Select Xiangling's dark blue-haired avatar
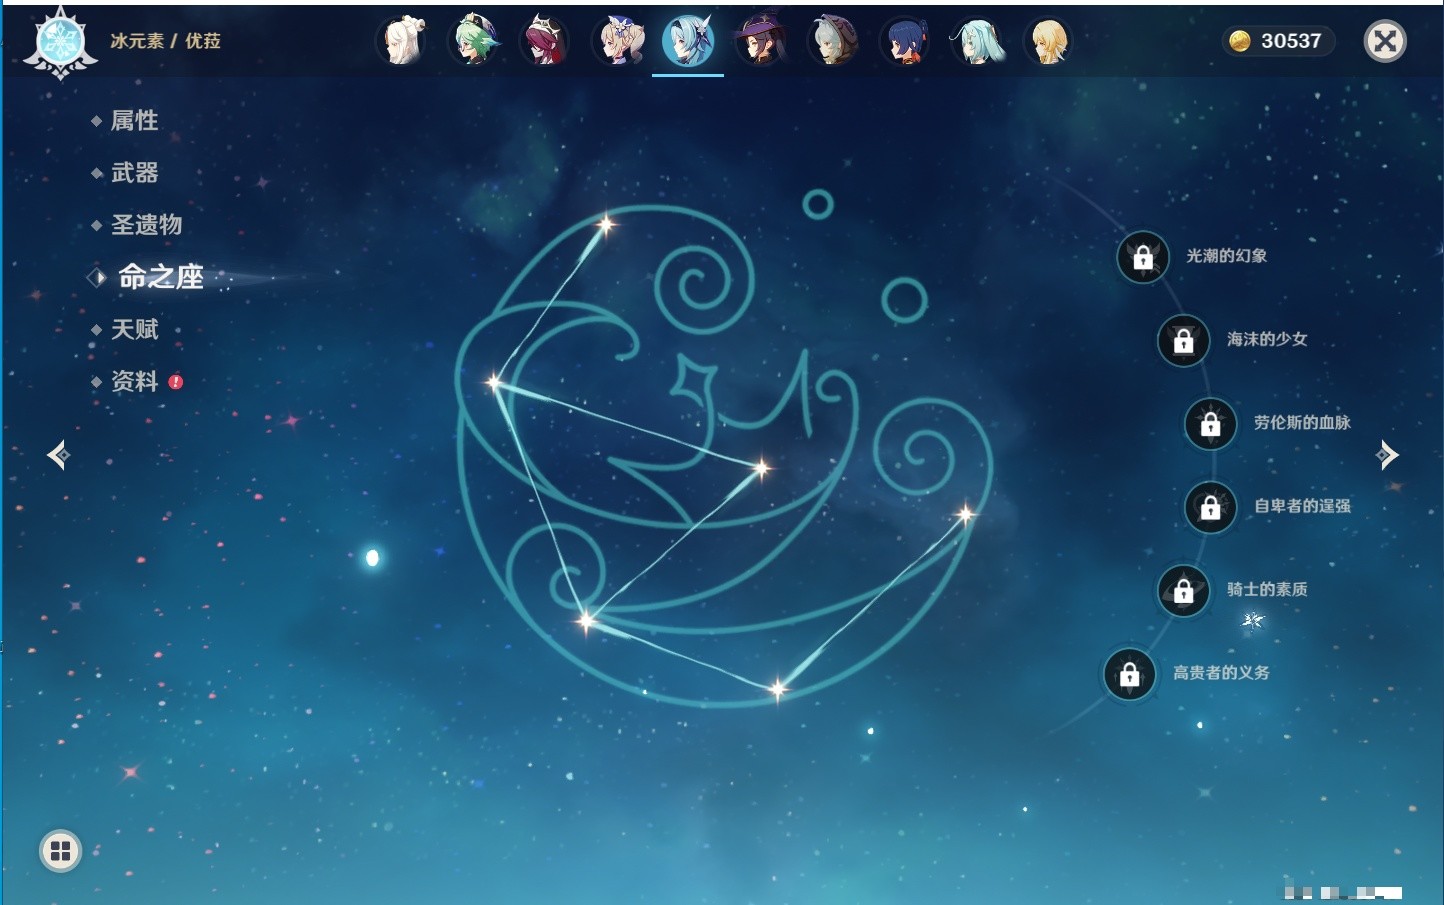Screen dimensions: 1444x905 (905, 41)
